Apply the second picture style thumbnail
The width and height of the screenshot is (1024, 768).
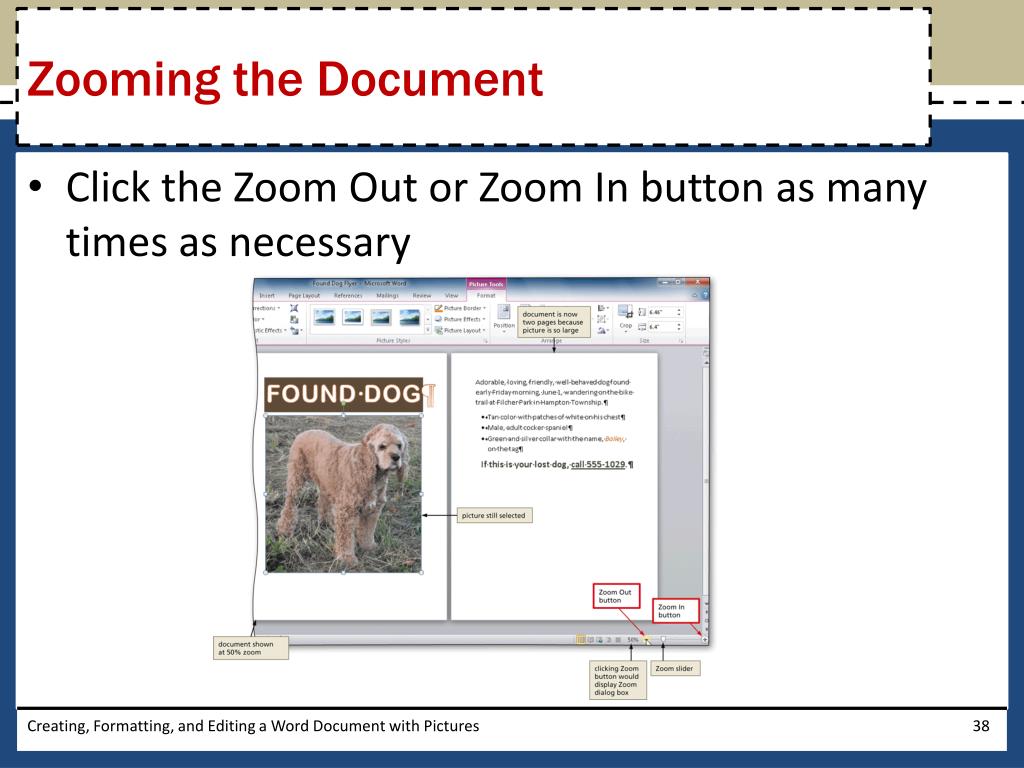353,317
